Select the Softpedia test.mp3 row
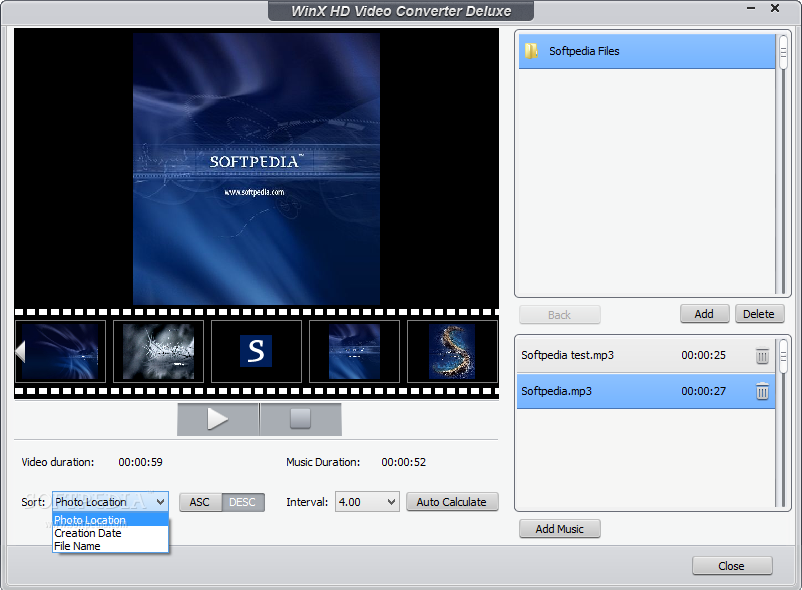The image size is (802, 590). [646, 355]
